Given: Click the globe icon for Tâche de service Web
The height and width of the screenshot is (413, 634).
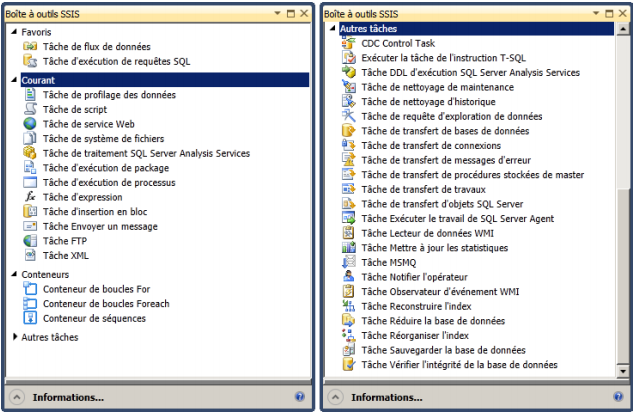Looking at the screenshot, I should pos(30,124).
